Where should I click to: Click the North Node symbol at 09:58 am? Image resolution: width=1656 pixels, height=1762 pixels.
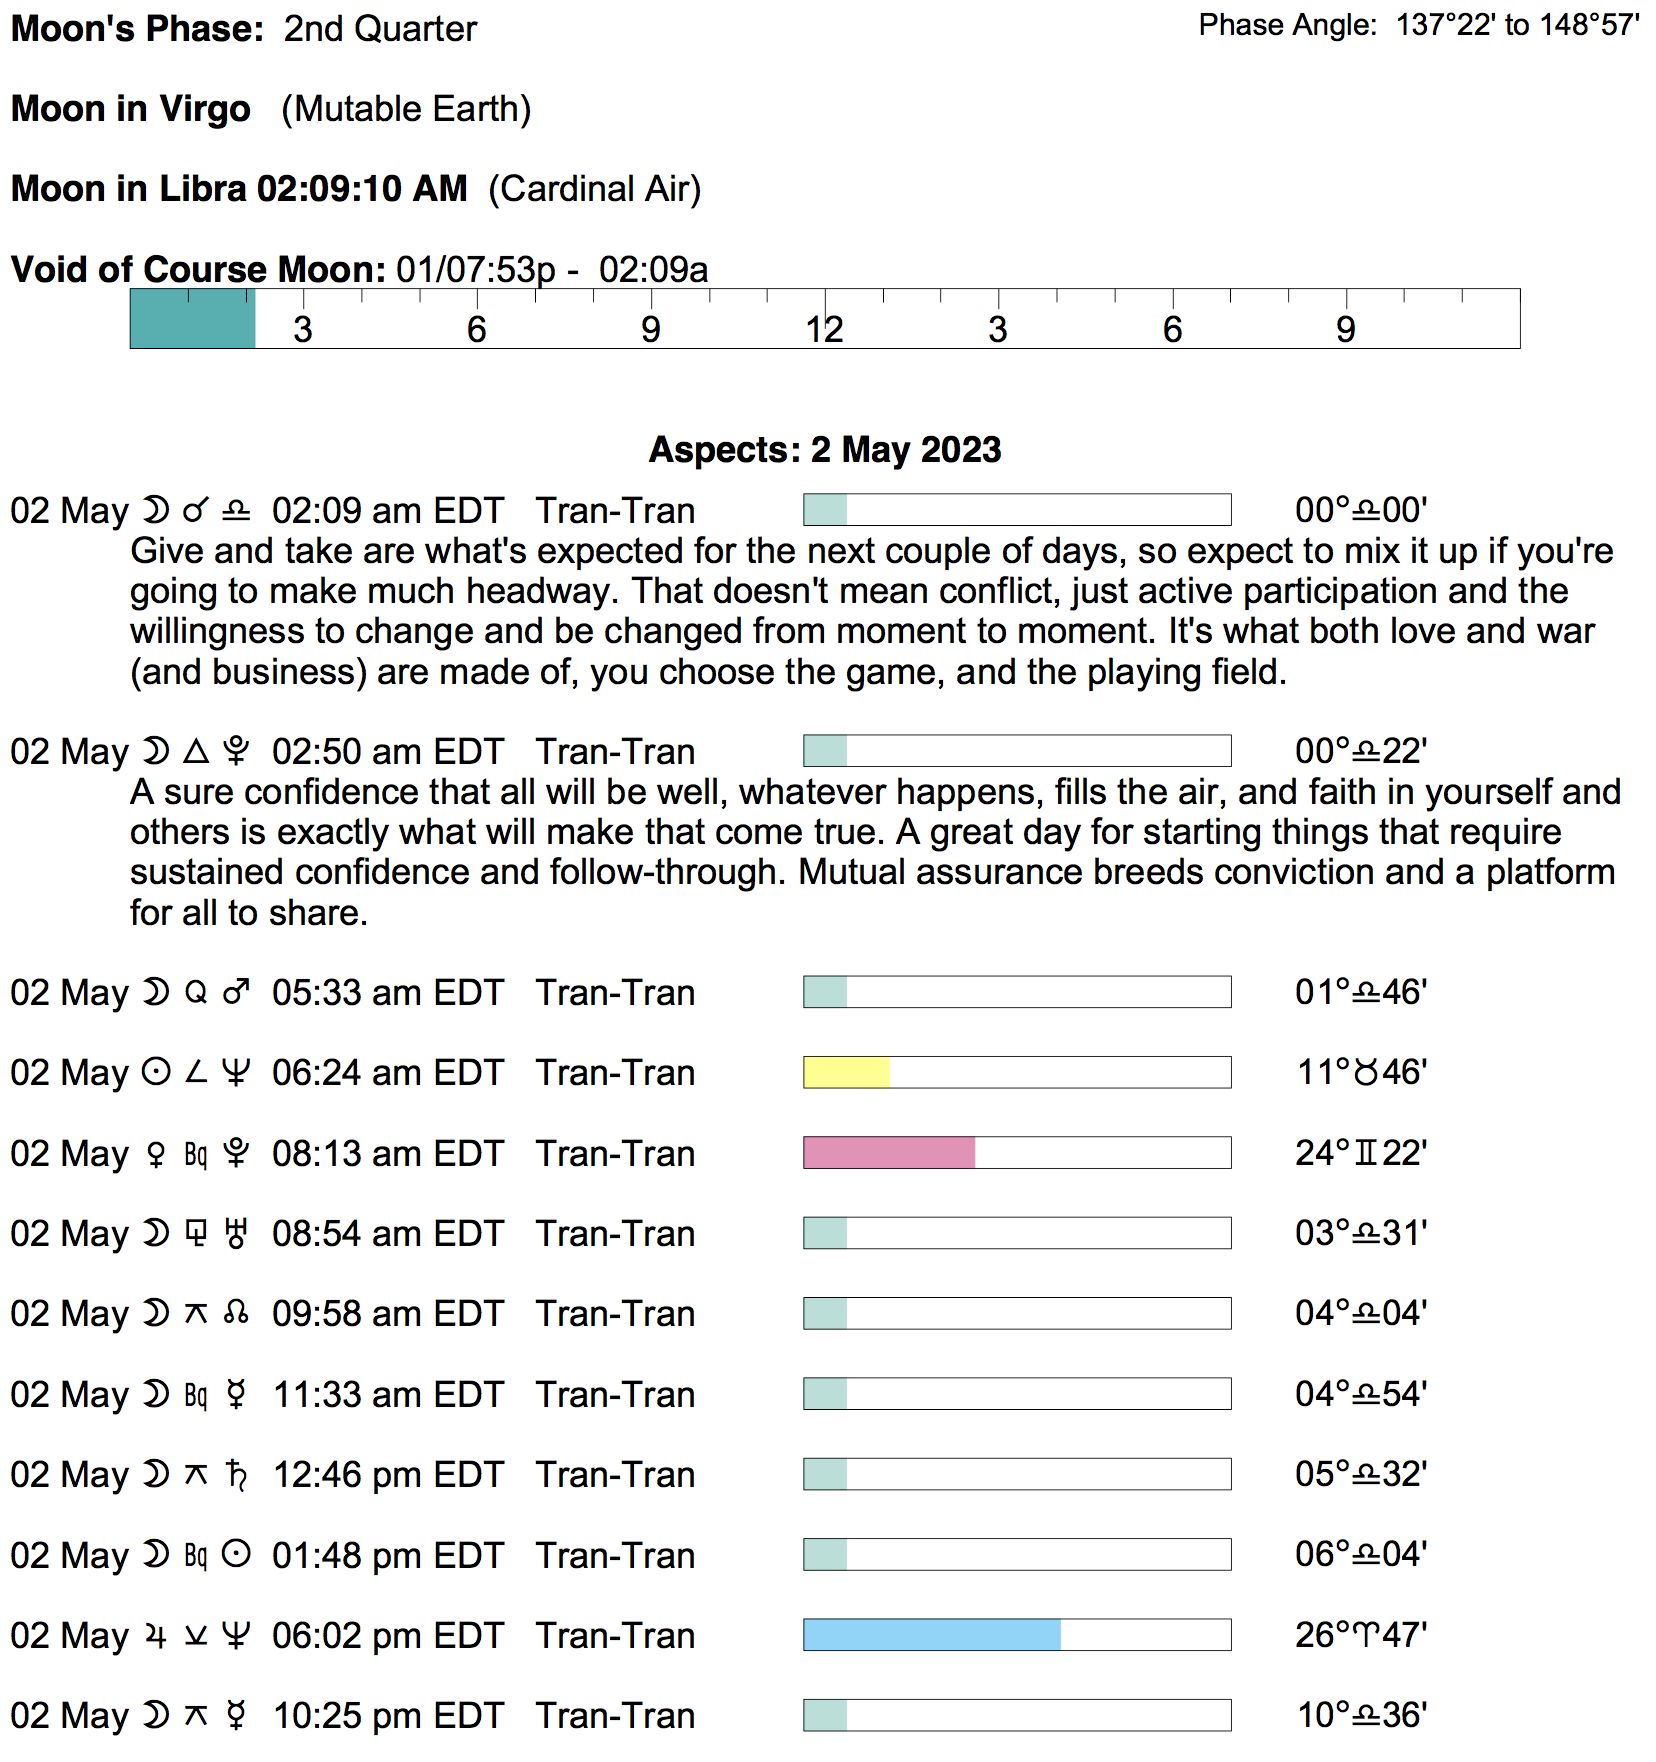tap(236, 1313)
